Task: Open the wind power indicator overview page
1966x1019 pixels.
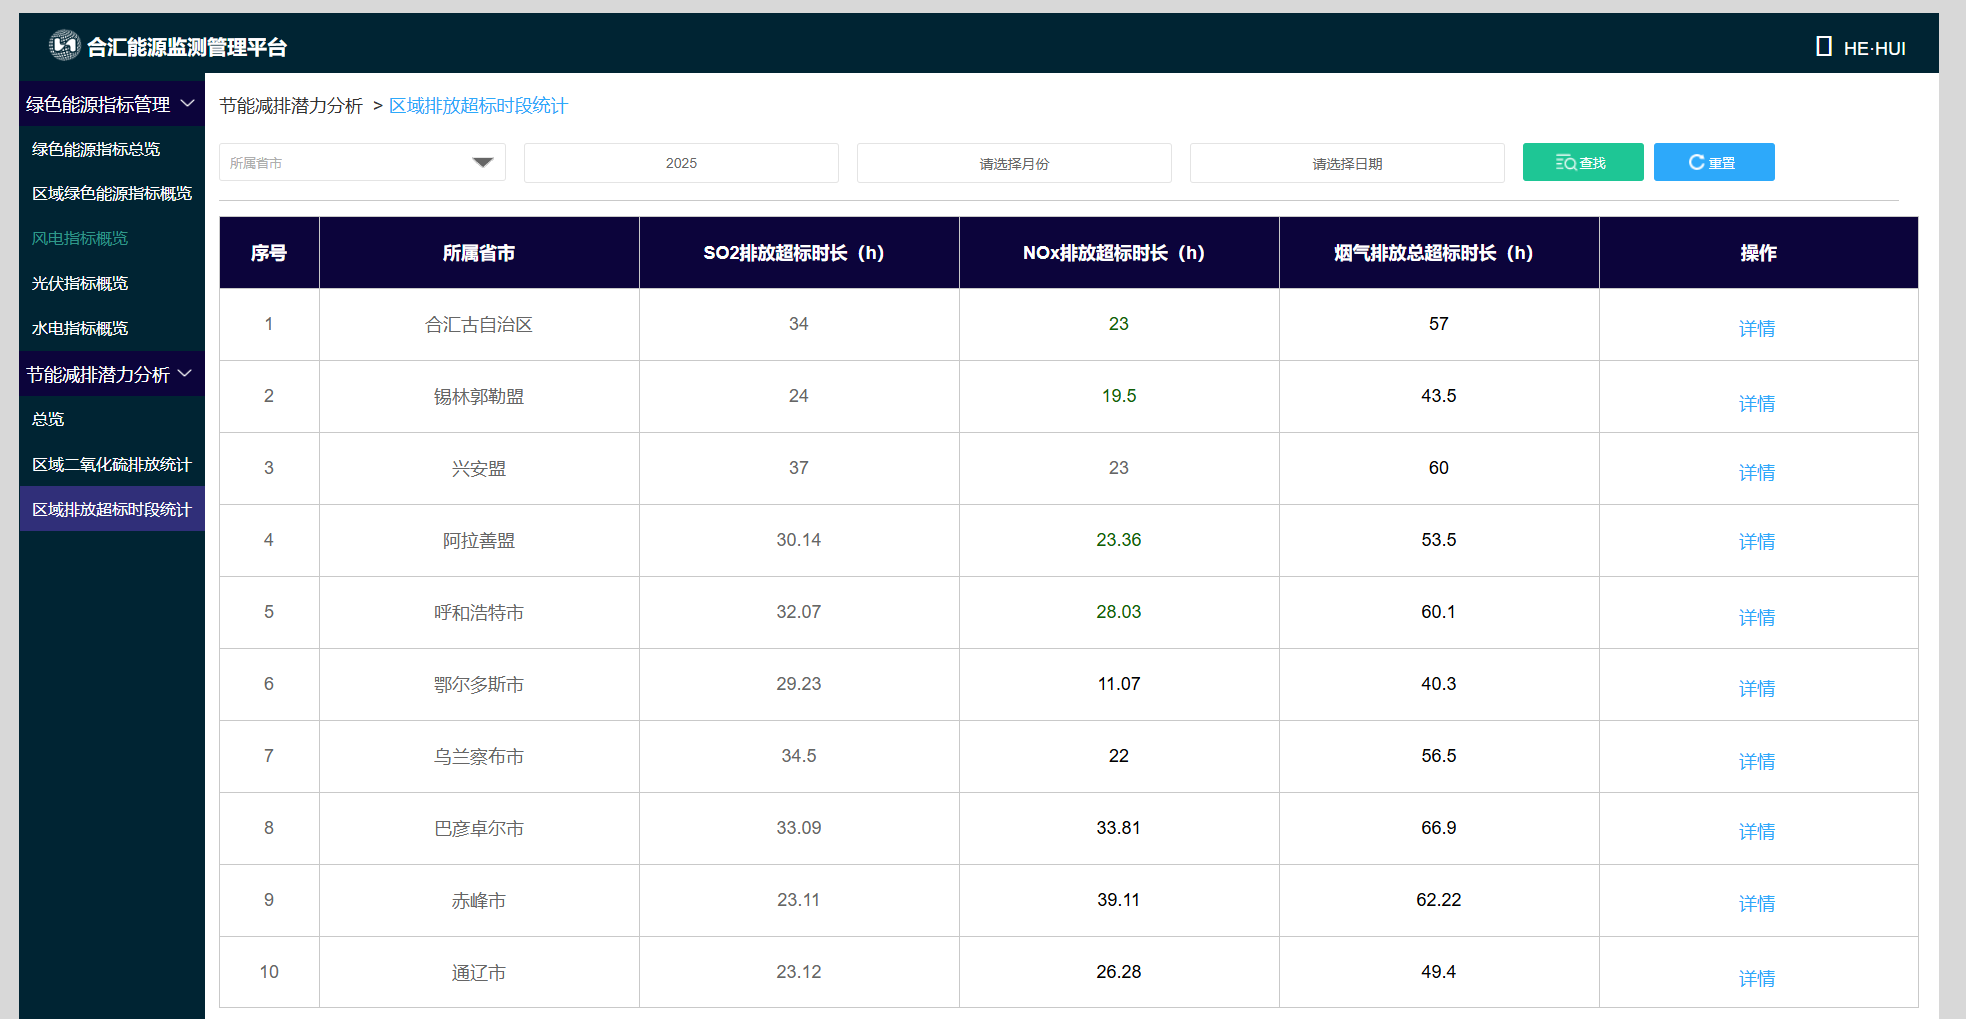Action: point(80,238)
